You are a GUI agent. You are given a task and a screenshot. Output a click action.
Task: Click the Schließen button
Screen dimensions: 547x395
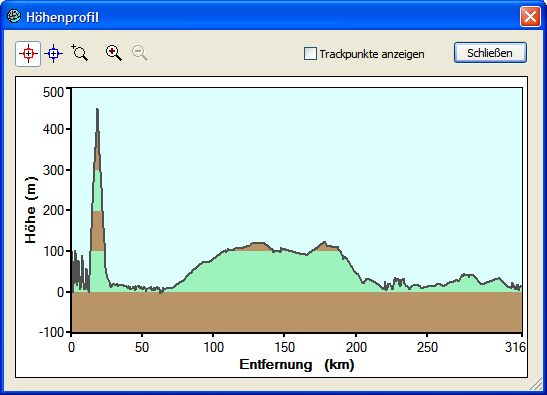click(x=490, y=53)
